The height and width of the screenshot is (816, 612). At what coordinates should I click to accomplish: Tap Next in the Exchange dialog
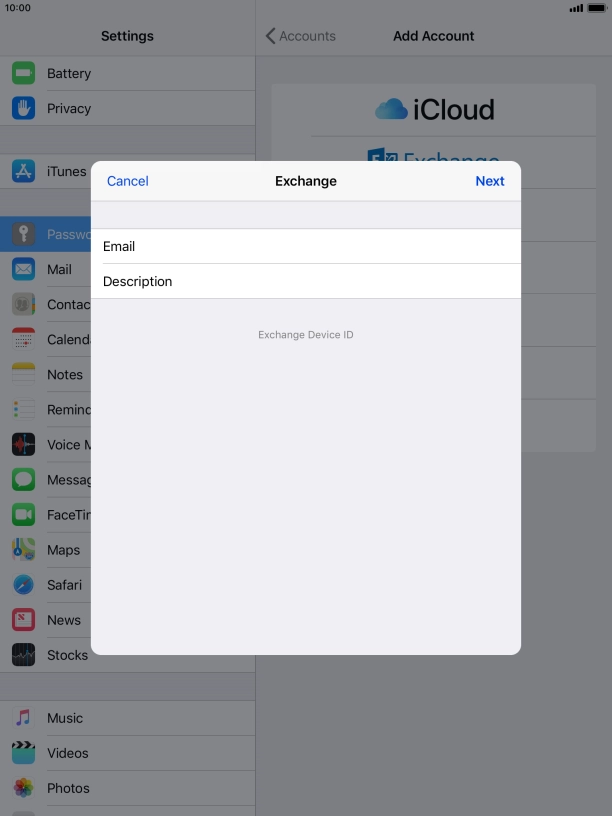490,181
